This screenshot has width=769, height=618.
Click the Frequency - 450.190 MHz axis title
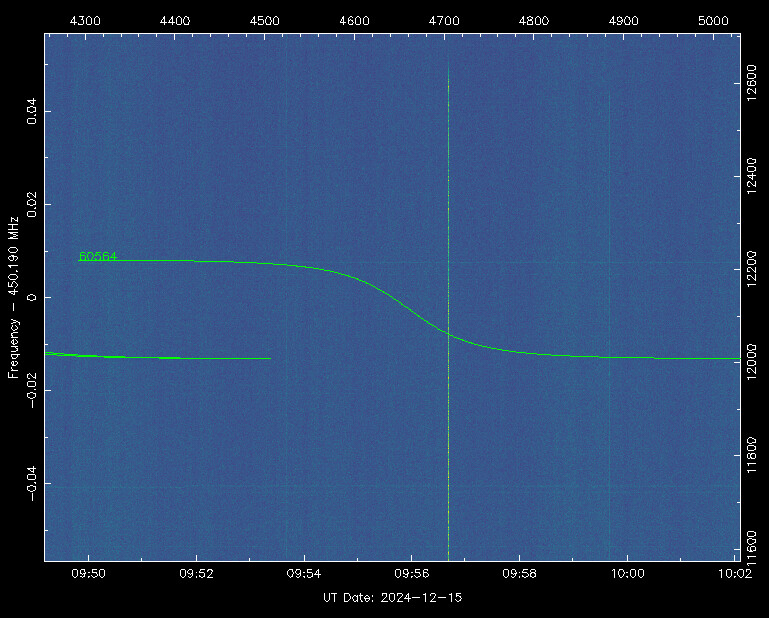pos(13,298)
